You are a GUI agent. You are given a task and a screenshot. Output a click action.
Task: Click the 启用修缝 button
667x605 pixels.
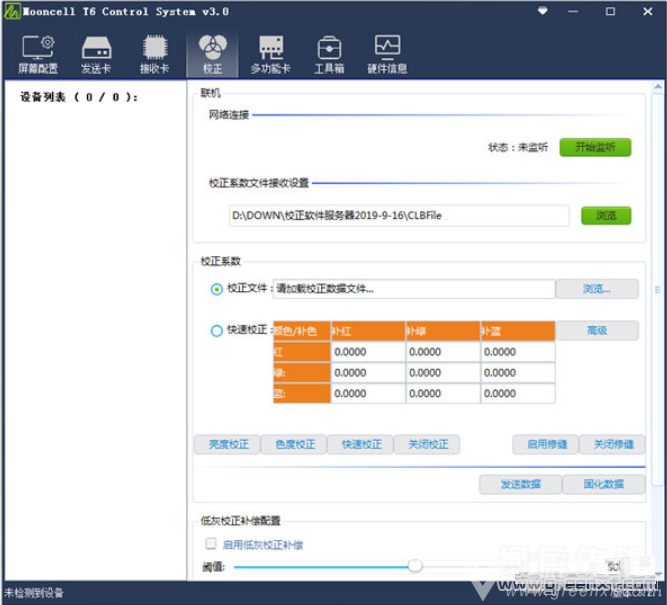546,445
